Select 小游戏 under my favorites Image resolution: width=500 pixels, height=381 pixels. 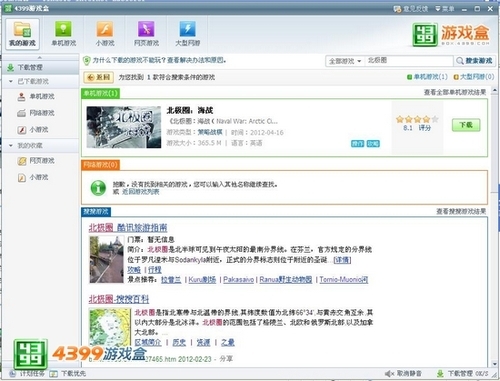coord(33,177)
